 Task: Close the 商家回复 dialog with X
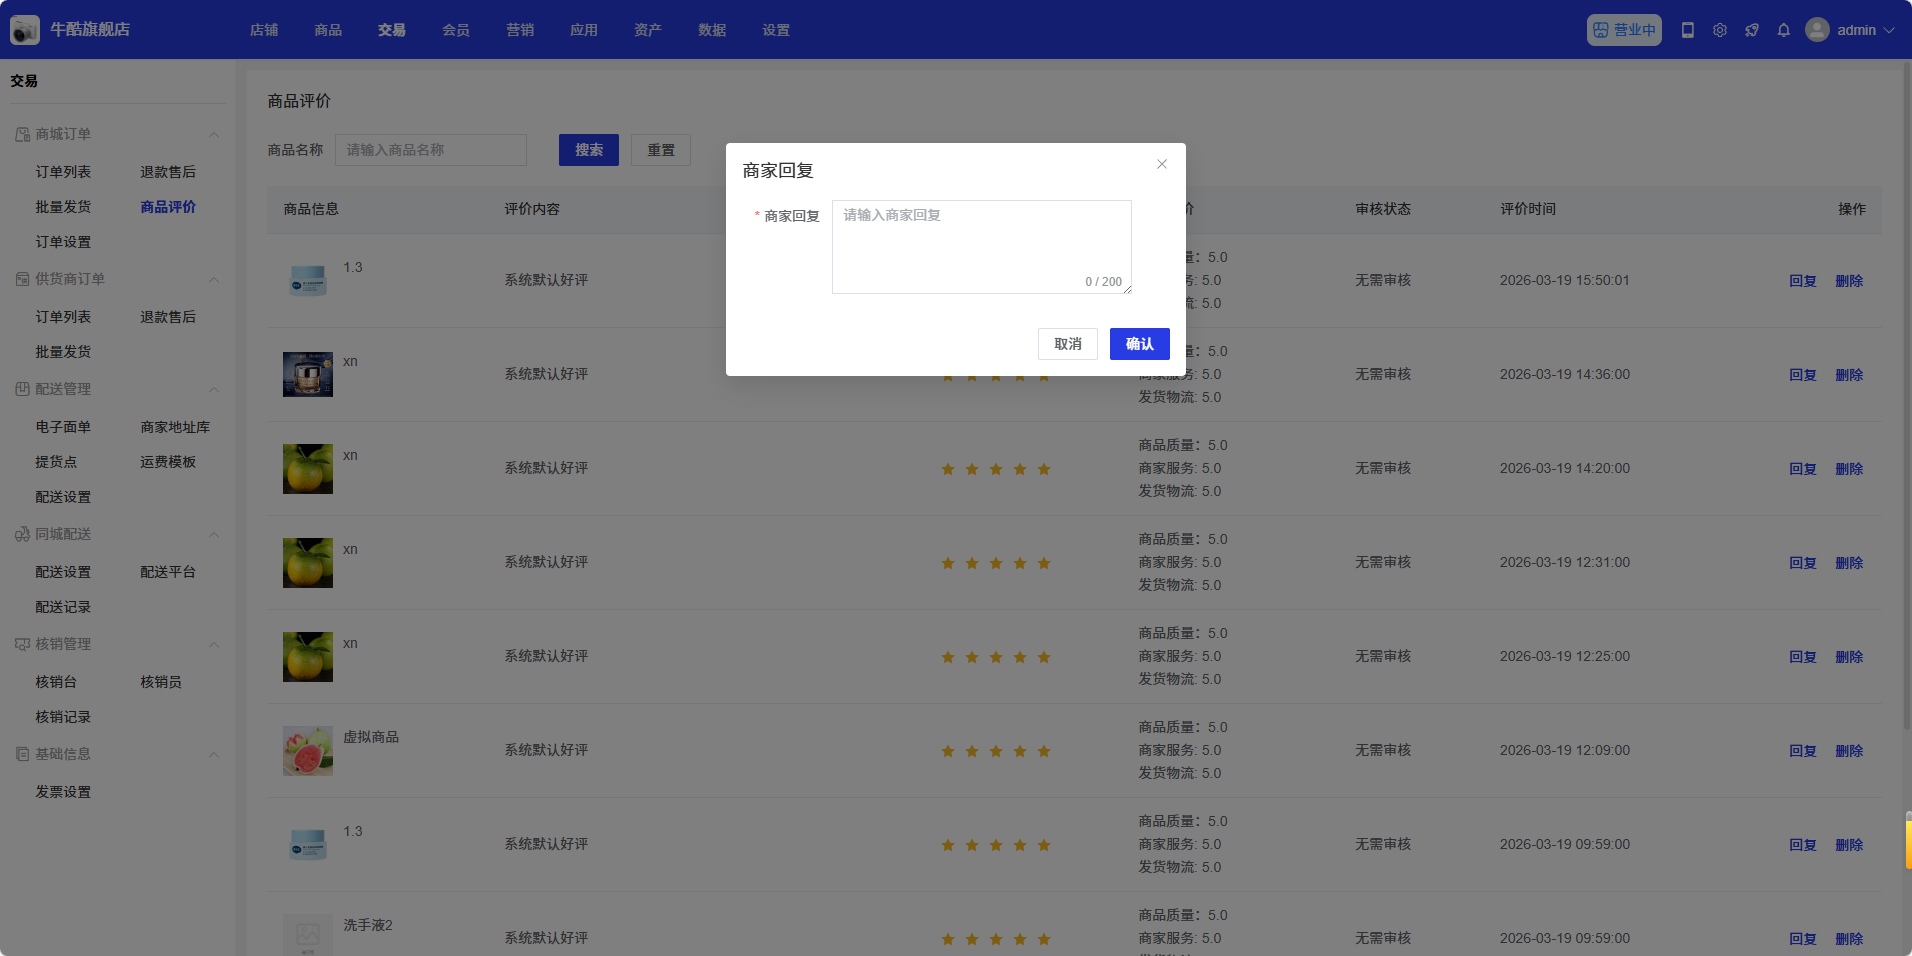click(x=1162, y=164)
